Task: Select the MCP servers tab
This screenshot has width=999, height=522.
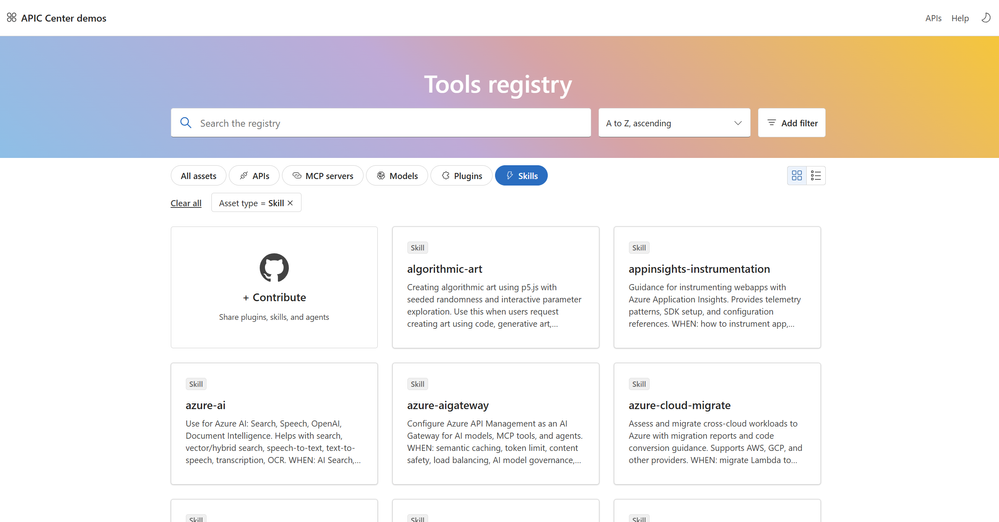Action: click(322, 176)
